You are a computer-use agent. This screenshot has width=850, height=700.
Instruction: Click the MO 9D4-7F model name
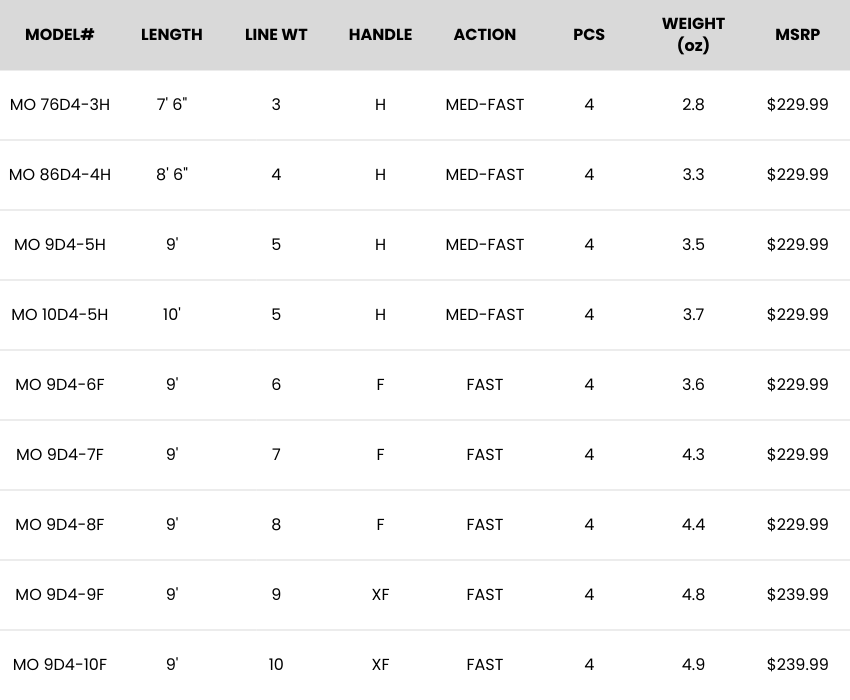pyautogui.click(x=60, y=454)
